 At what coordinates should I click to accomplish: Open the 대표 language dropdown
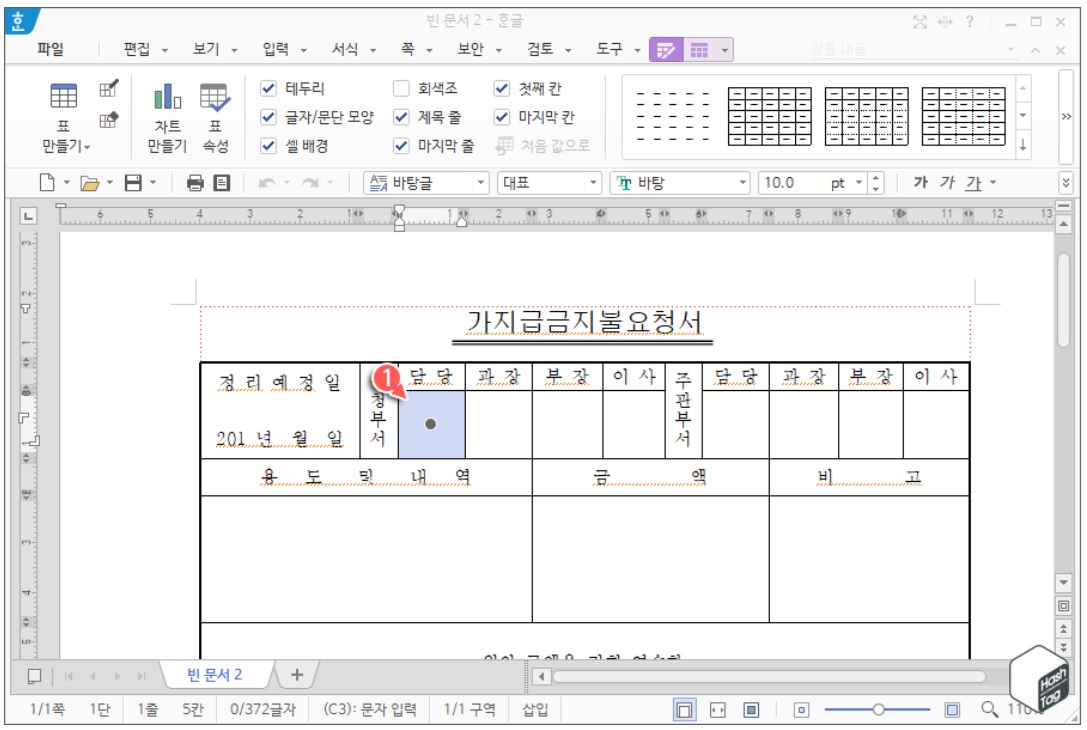593,183
